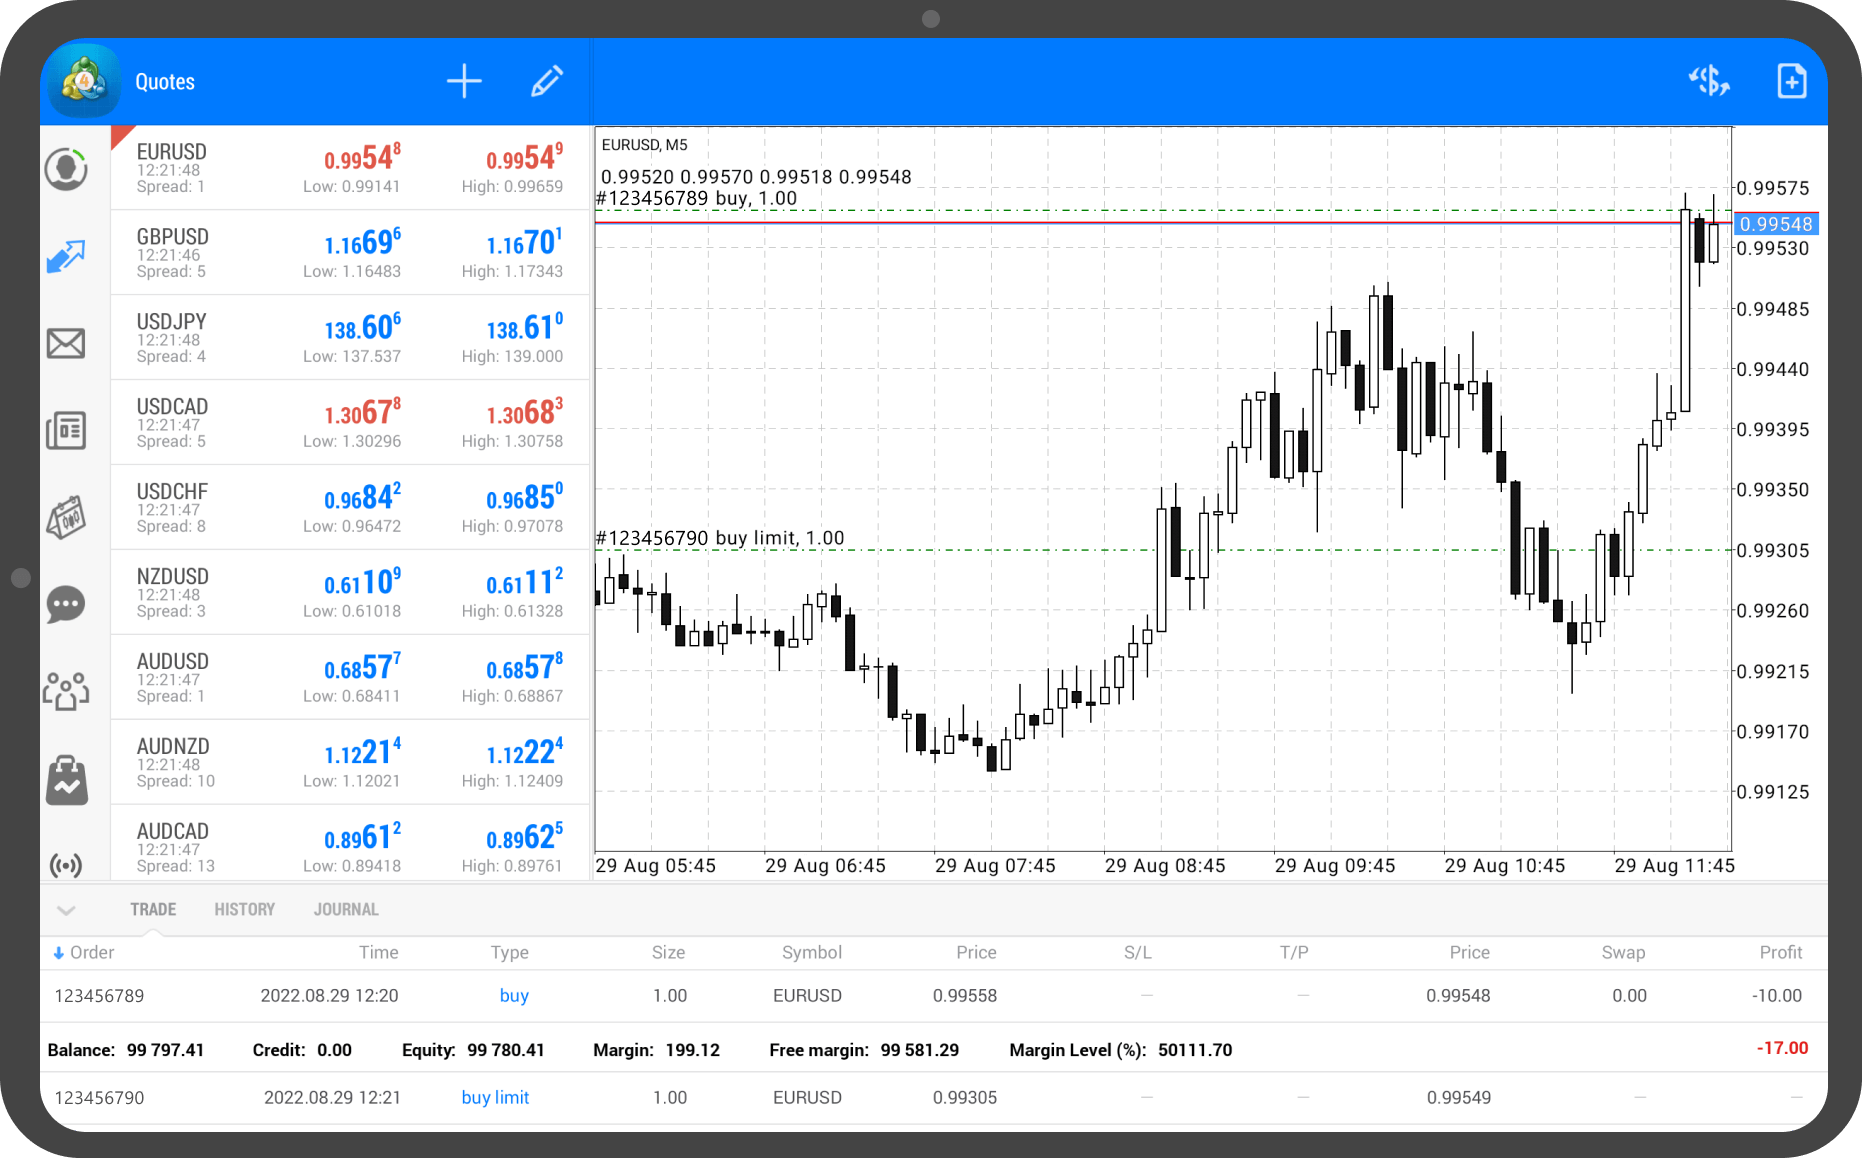Tap the pencil edit quotes icon
This screenshot has width=1862, height=1158.
[546, 82]
